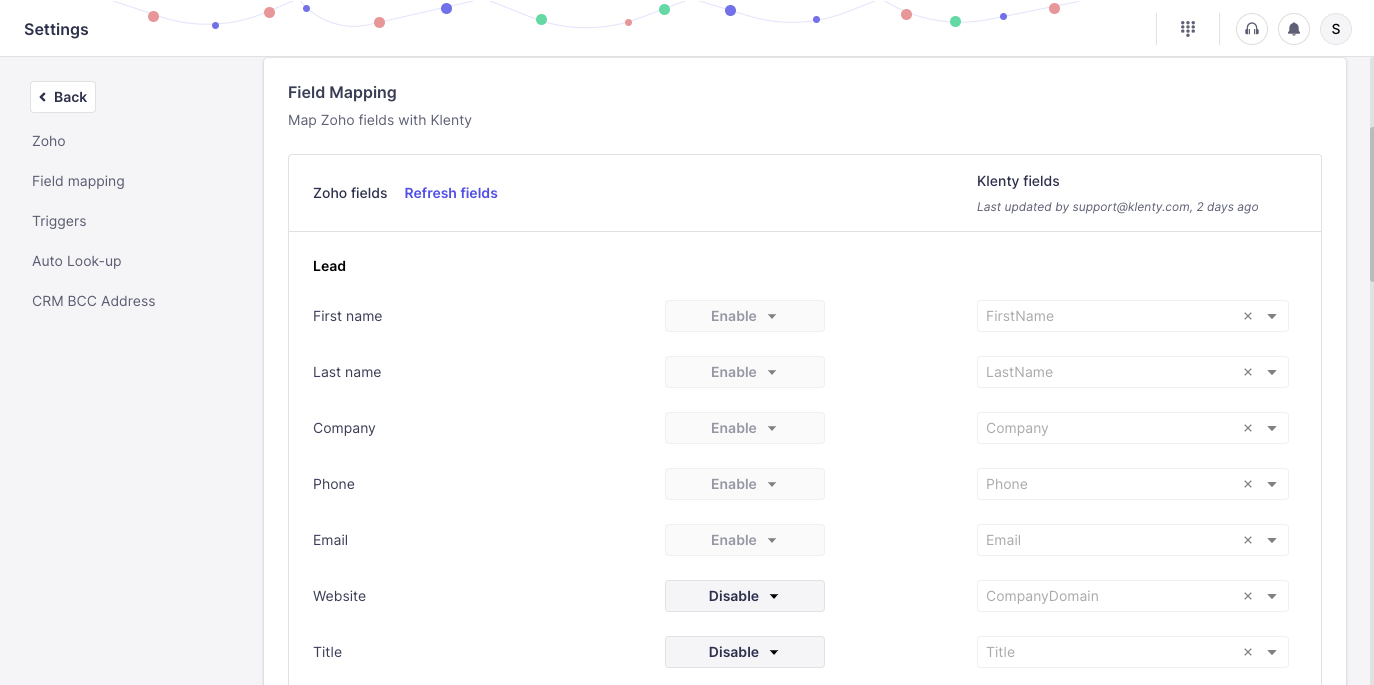The height and width of the screenshot is (685, 1374).
Task: Clear the FirstName field mapping
Action: click(x=1248, y=316)
